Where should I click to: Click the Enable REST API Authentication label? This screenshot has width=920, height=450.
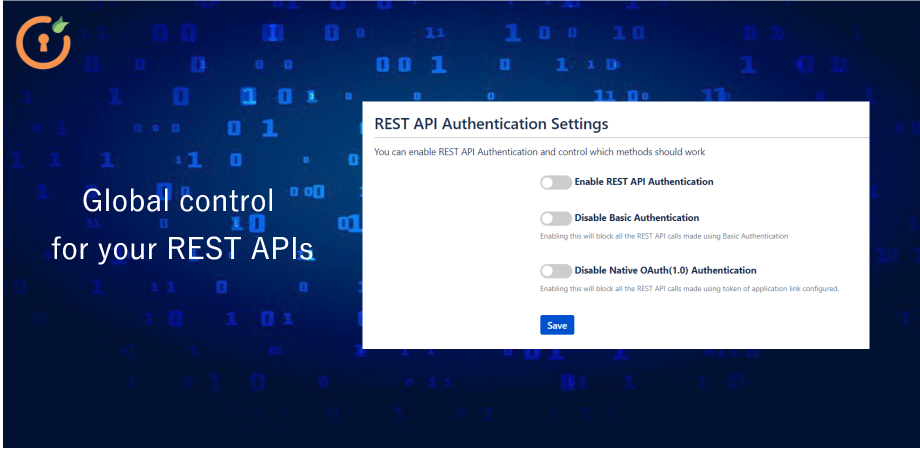(643, 182)
